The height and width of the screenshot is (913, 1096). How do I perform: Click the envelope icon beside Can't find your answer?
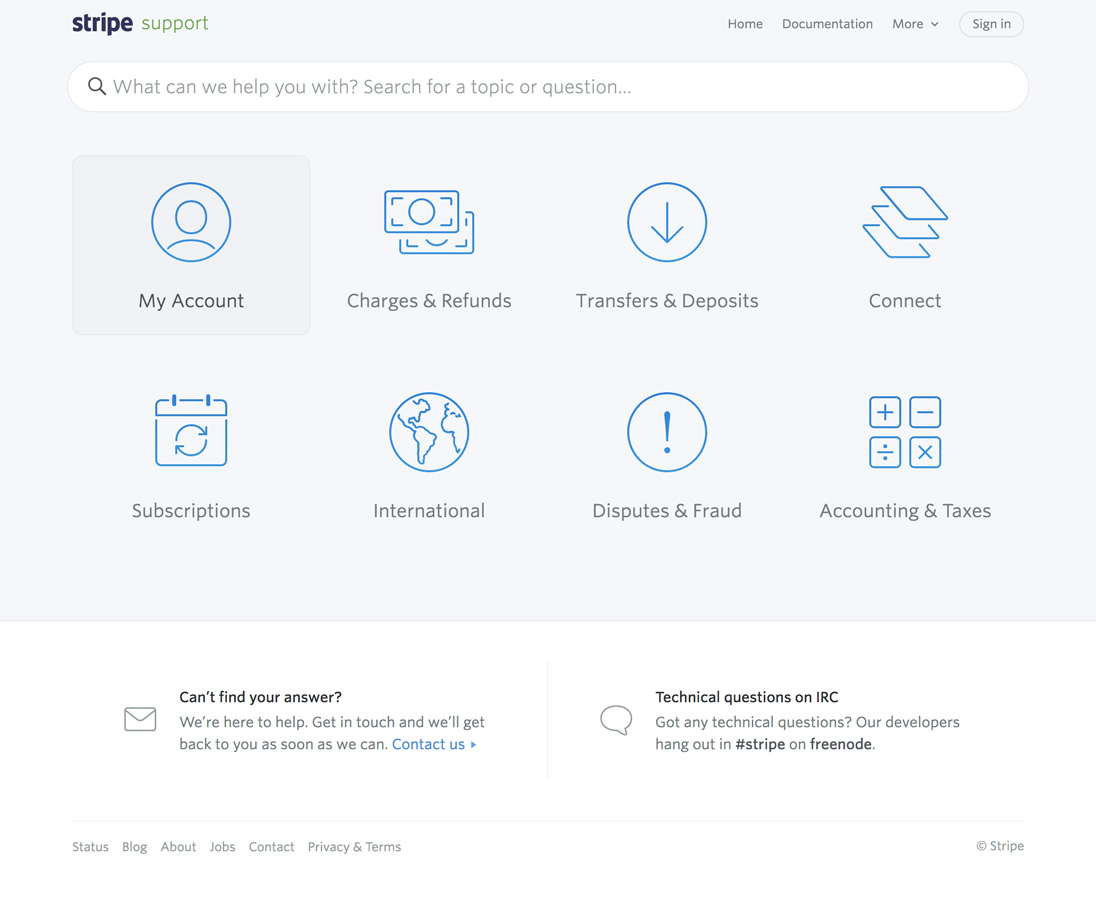[140, 719]
